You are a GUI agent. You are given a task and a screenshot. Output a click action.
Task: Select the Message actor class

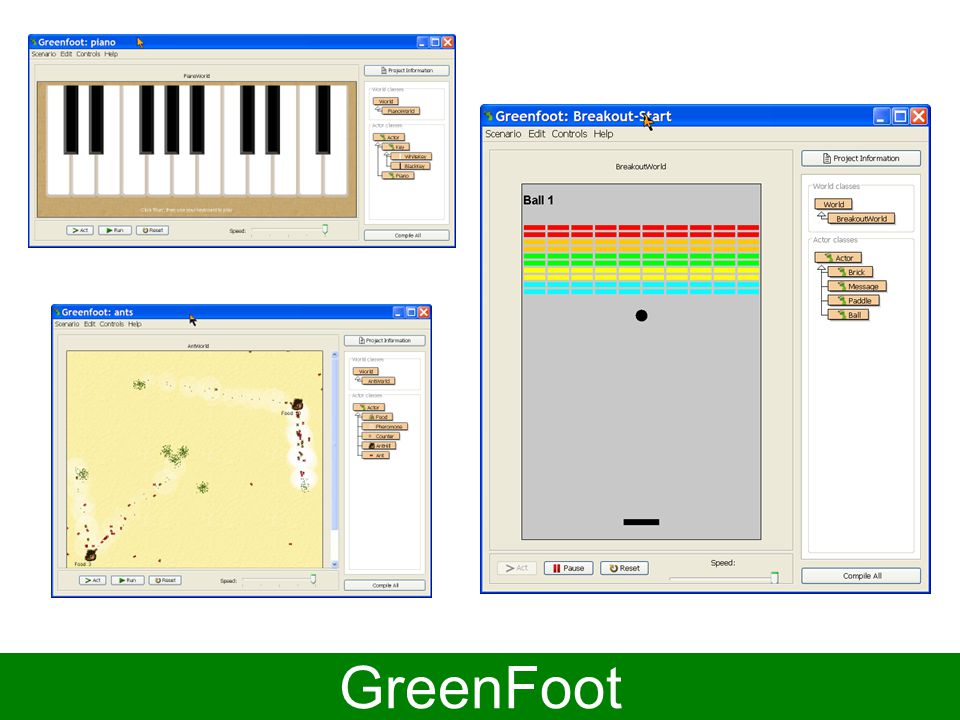coord(857,286)
